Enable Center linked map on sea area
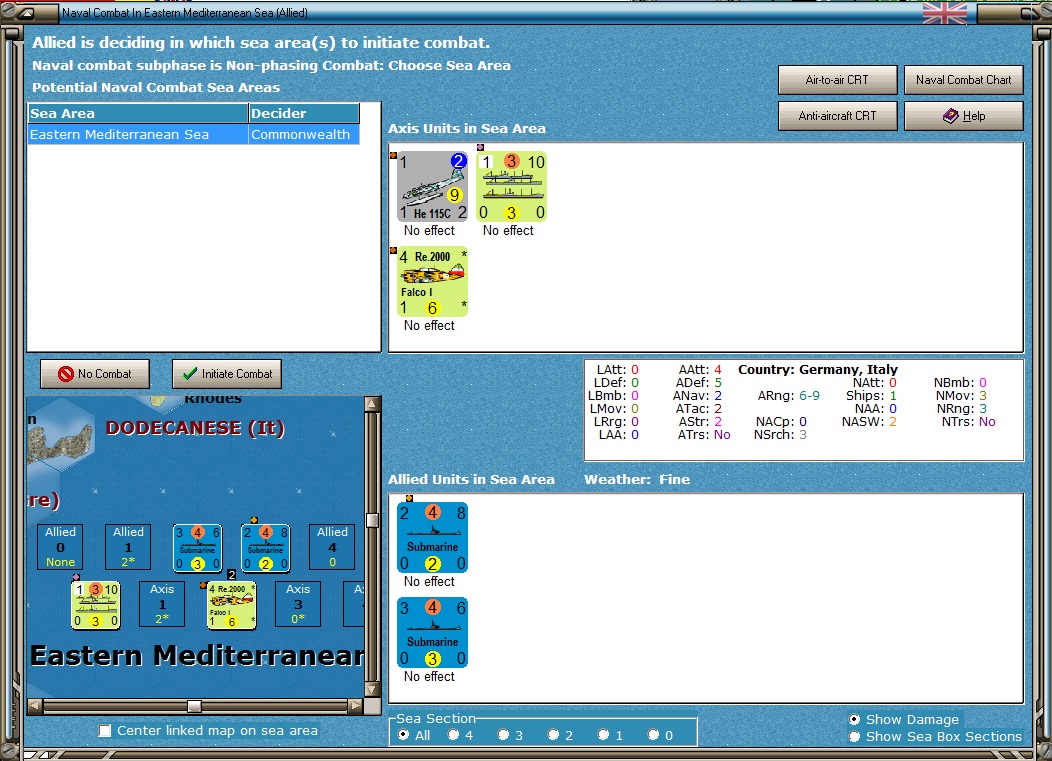This screenshot has height=761, width=1052. [x=105, y=731]
